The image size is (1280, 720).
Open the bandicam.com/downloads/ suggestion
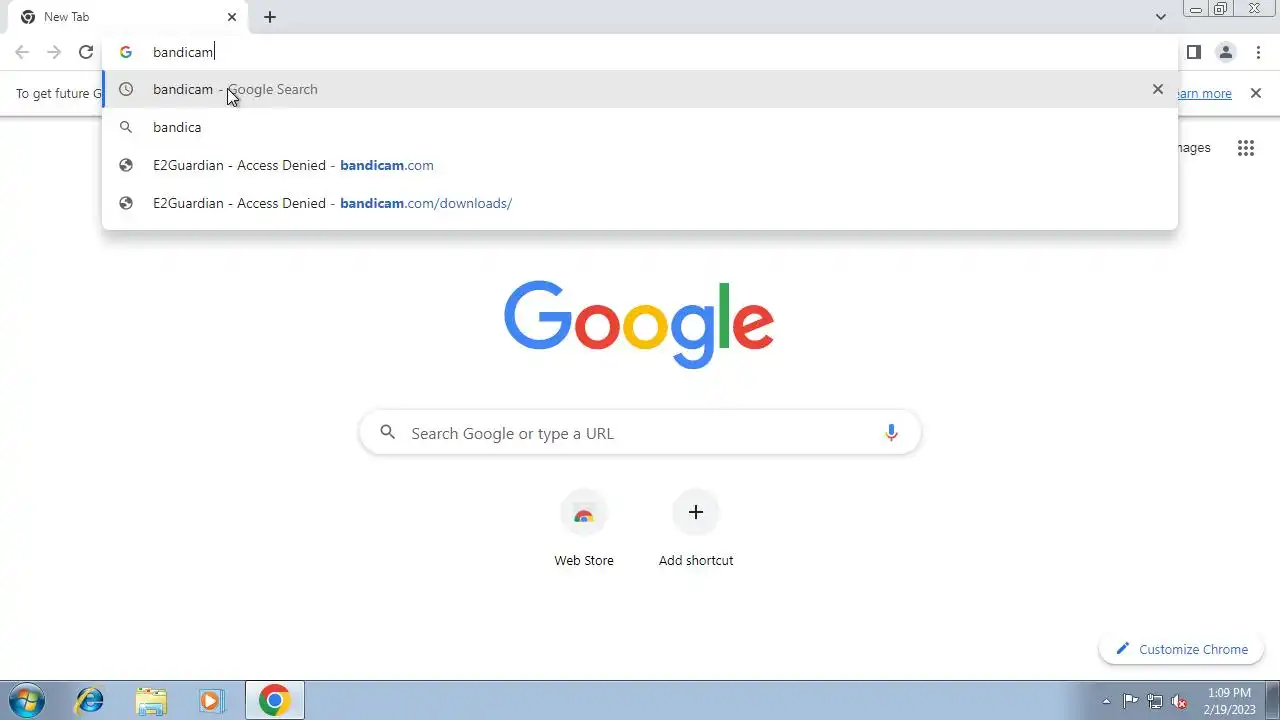pyautogui.click(x=640, y=203)
